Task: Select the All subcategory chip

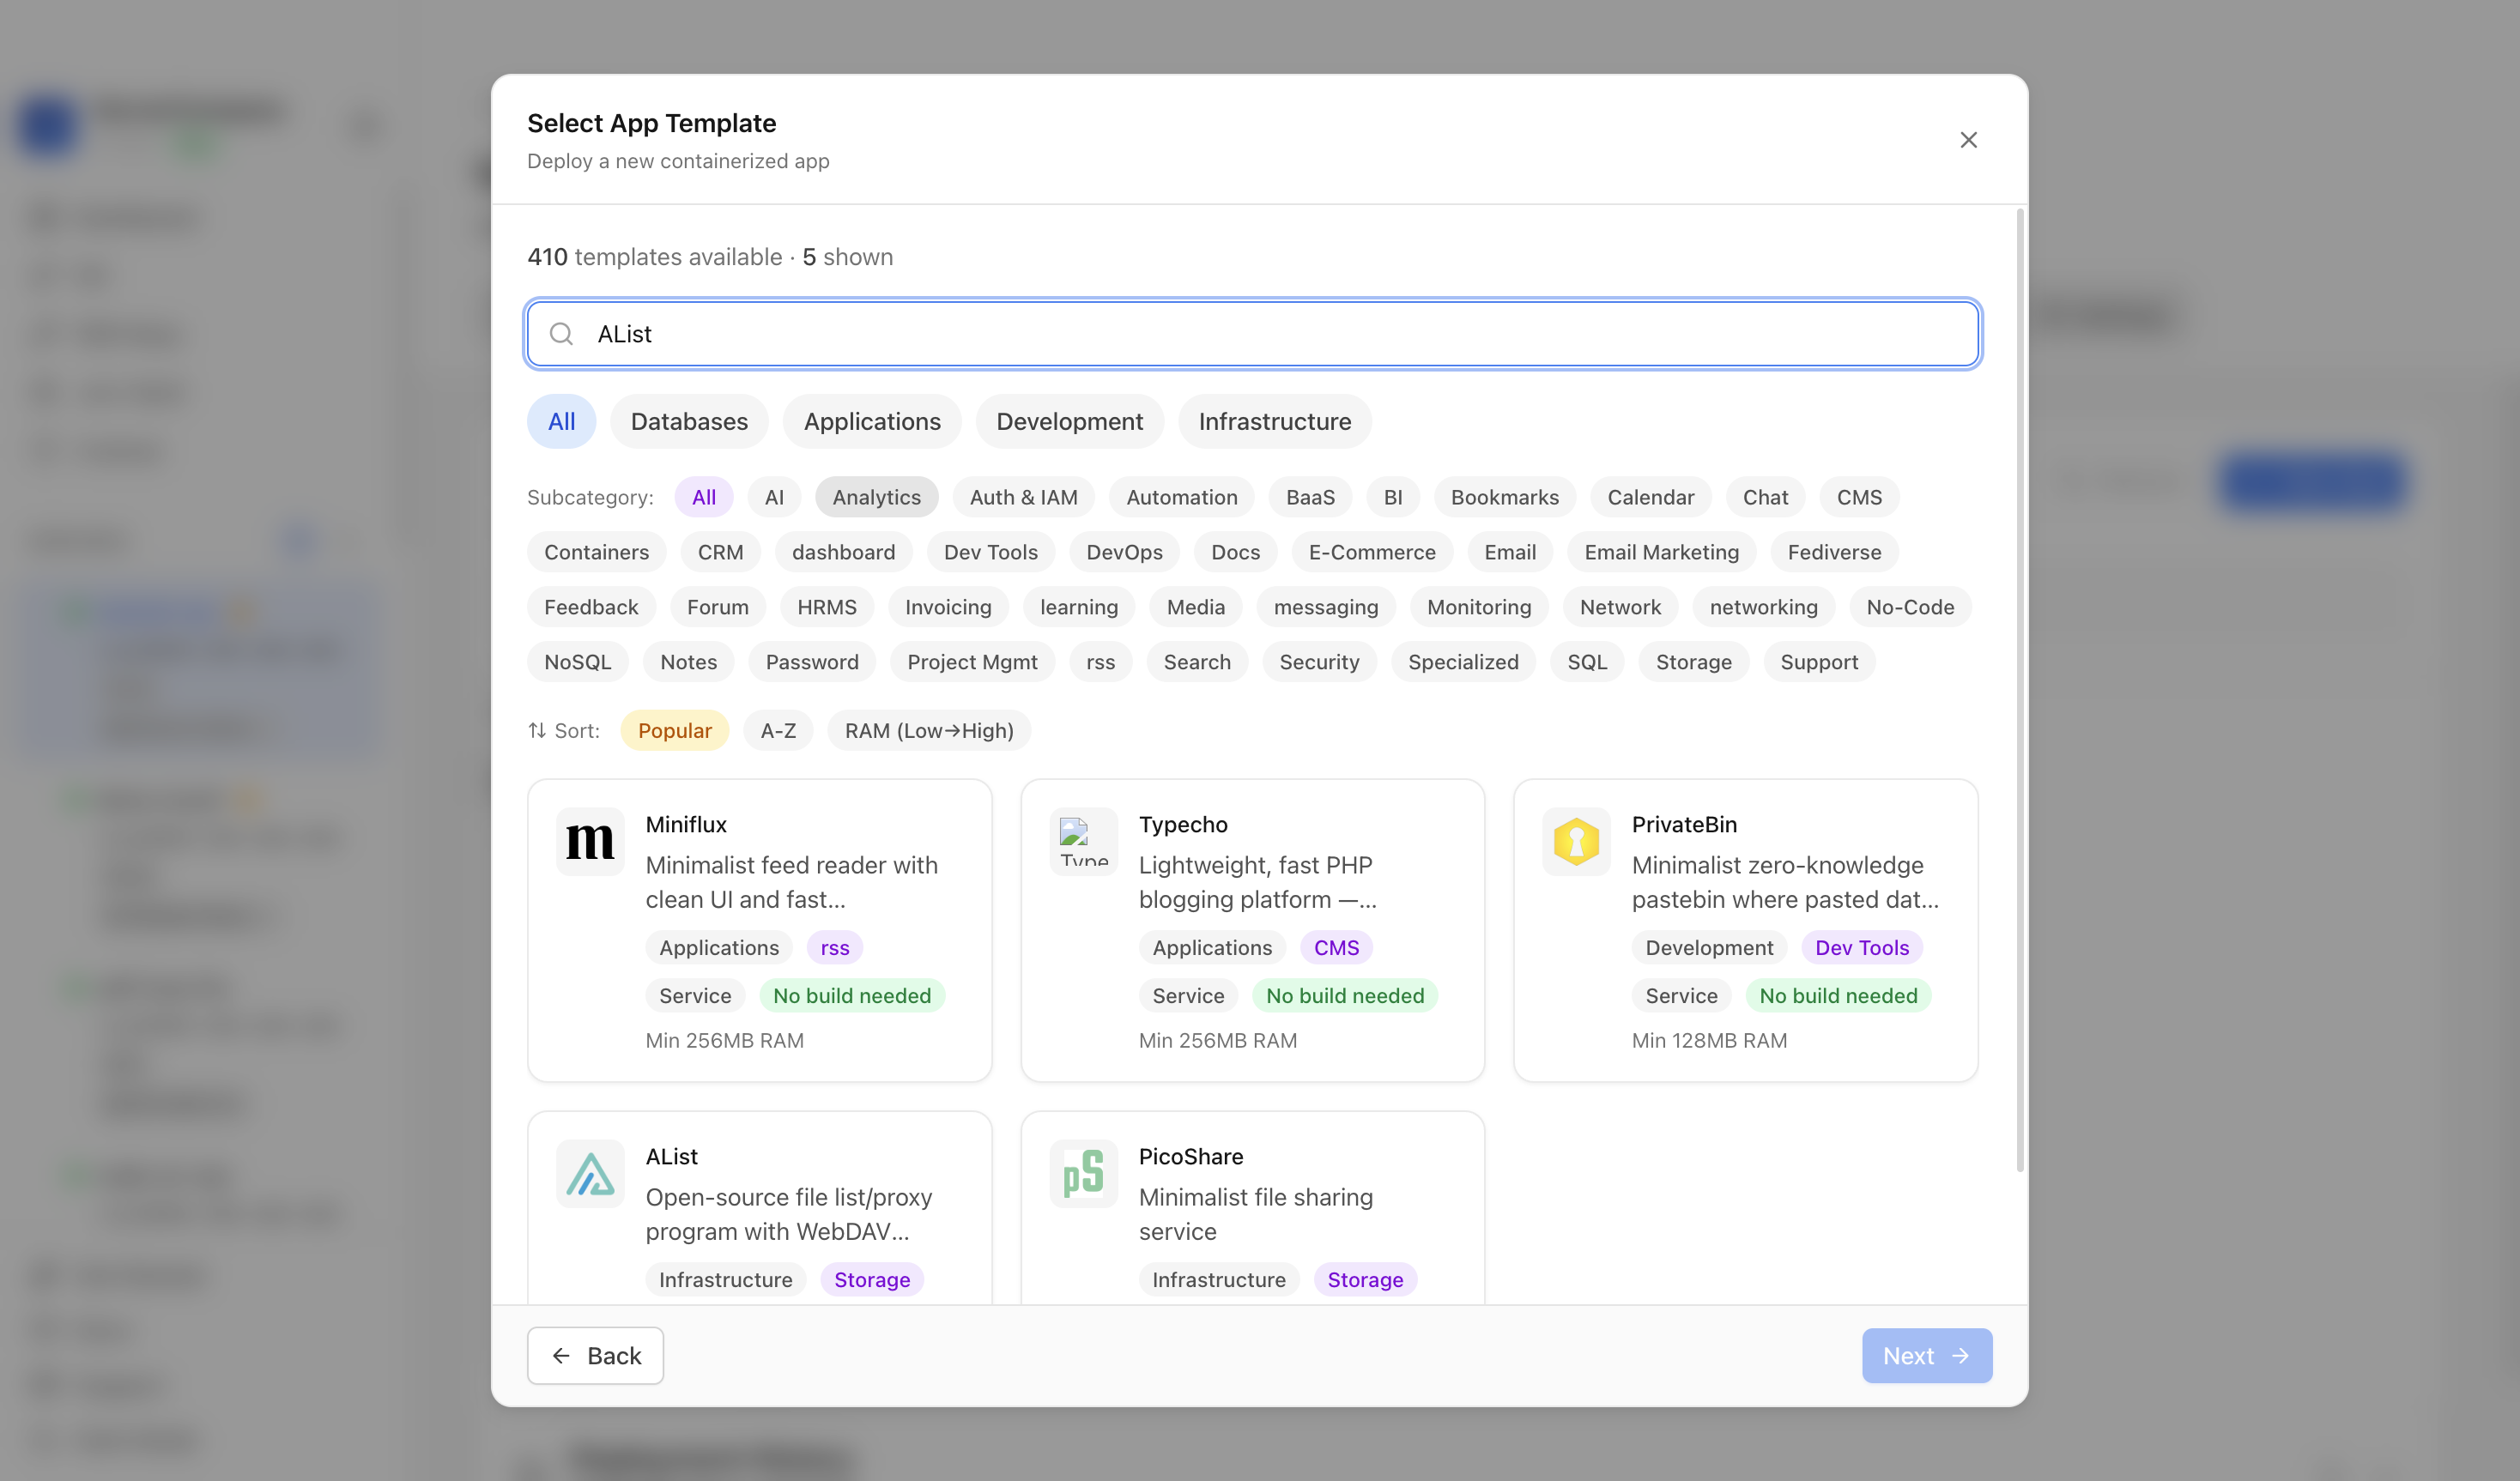Action: click(x=704, y=497)
